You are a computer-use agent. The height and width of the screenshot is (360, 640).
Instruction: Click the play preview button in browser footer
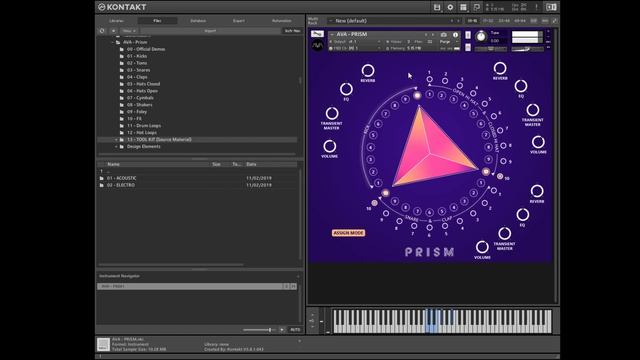[x=282, y=329]
